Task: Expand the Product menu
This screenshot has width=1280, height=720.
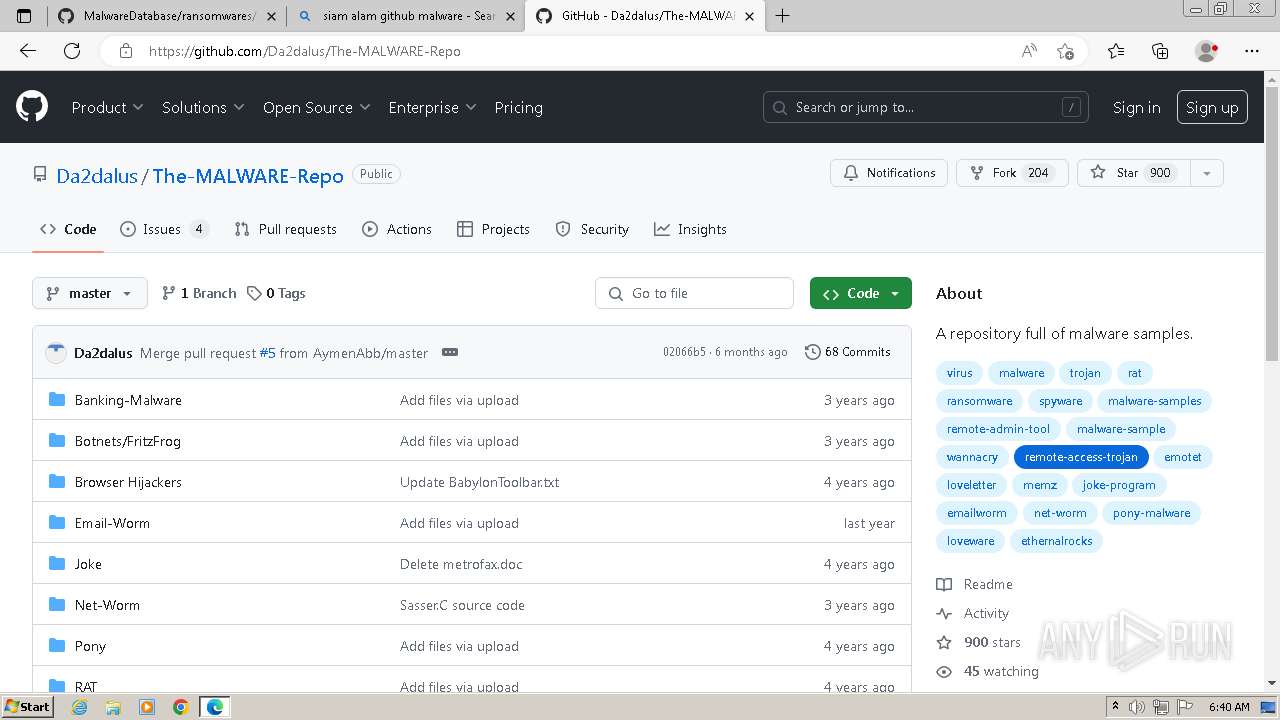Action: tap(107, 107)
